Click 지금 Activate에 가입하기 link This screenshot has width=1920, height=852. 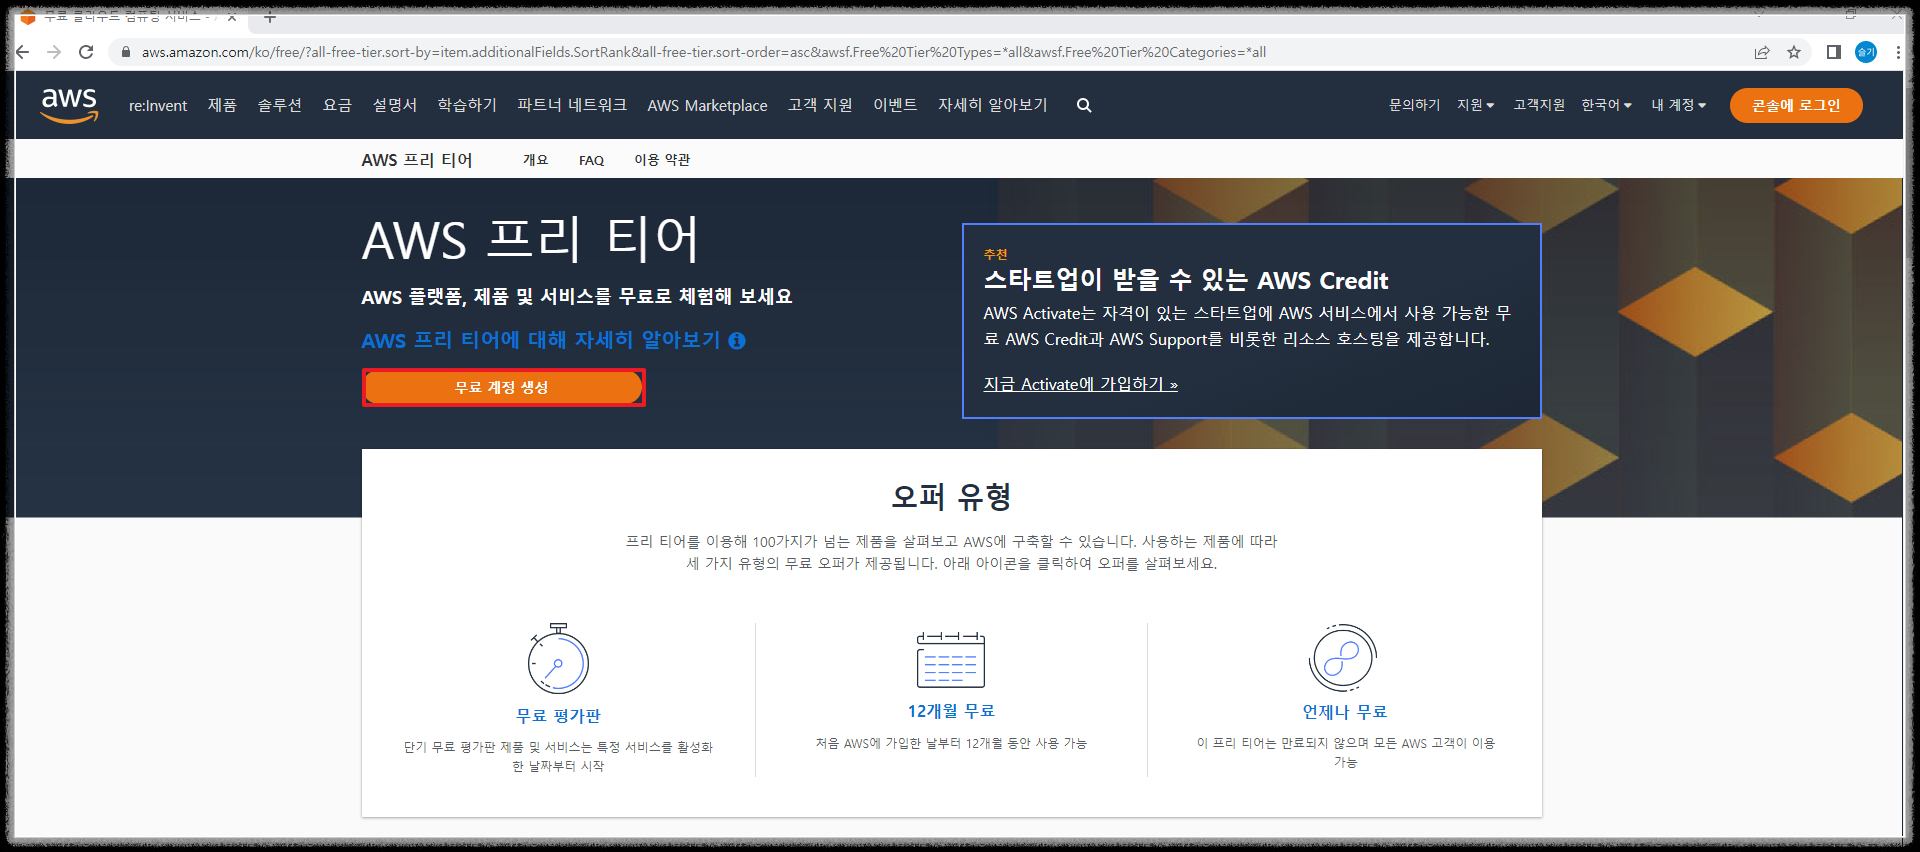1081,385
